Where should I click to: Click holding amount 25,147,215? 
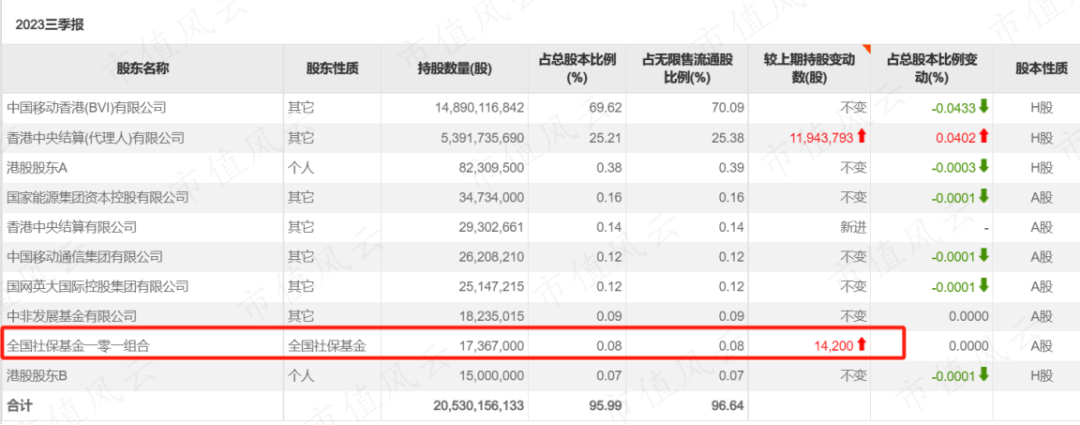[490, 287]
